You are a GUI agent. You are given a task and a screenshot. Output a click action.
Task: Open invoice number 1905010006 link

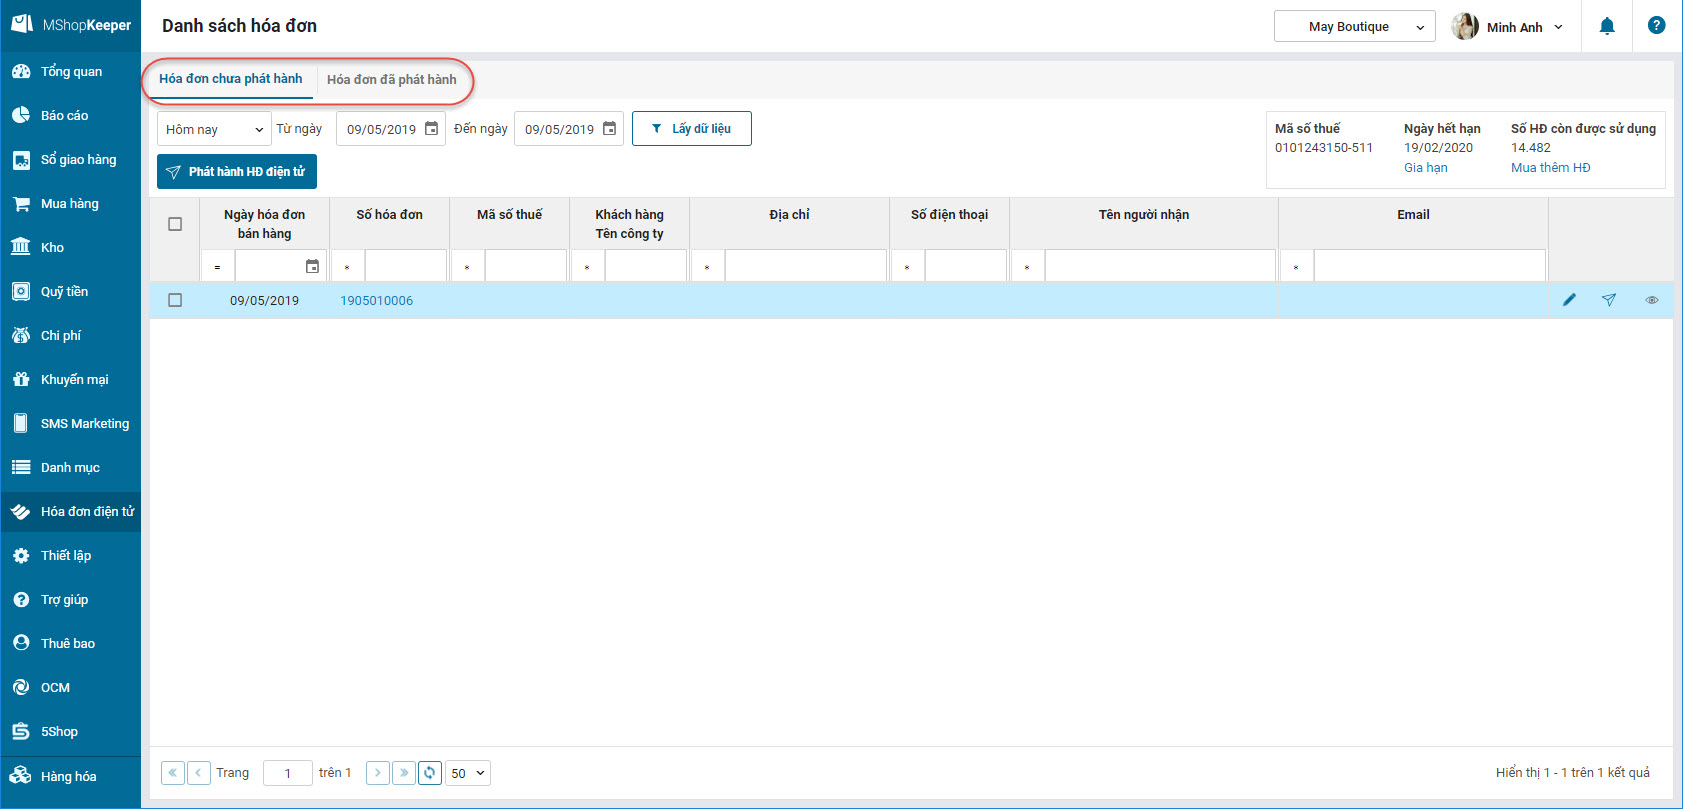click(x=376, y=300)
